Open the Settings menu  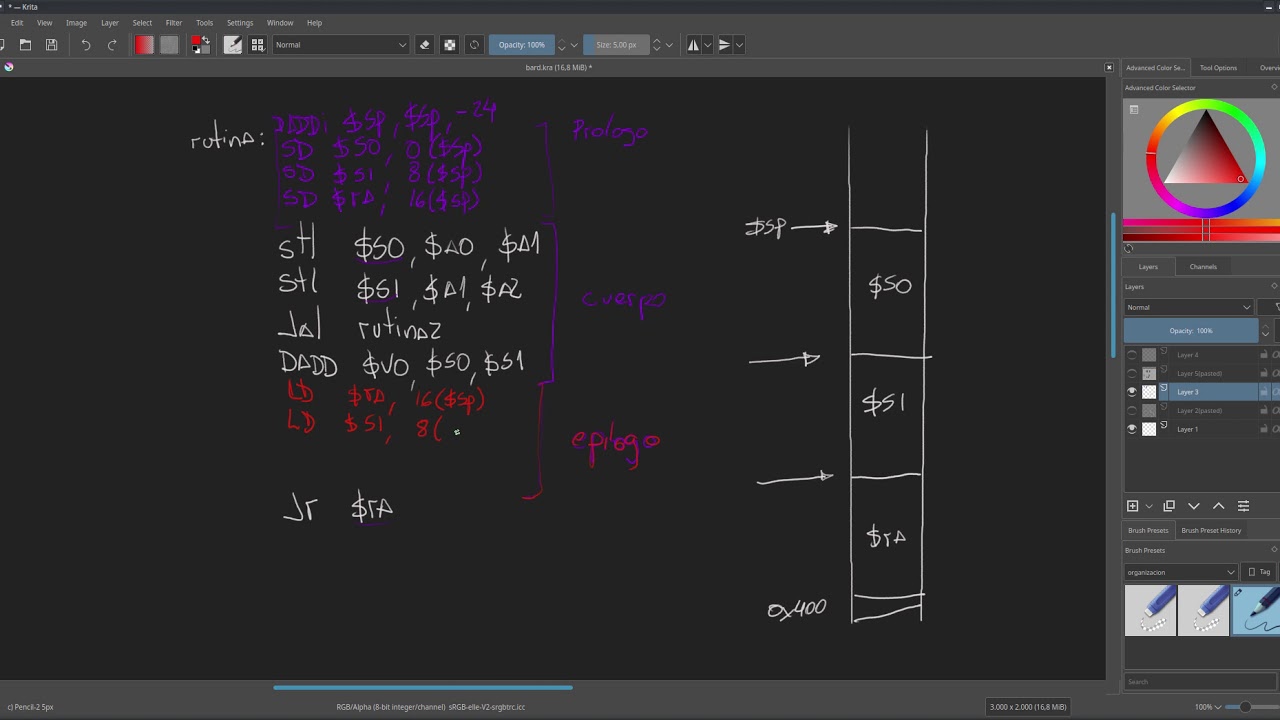pyautogui.click(x=240, y=22)
